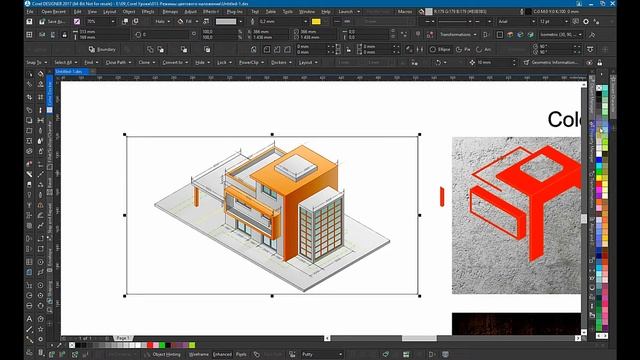Click the Fill bucket icon
Image resolution: width=640 pixels, height=360 pixels.
coord(180,21)
